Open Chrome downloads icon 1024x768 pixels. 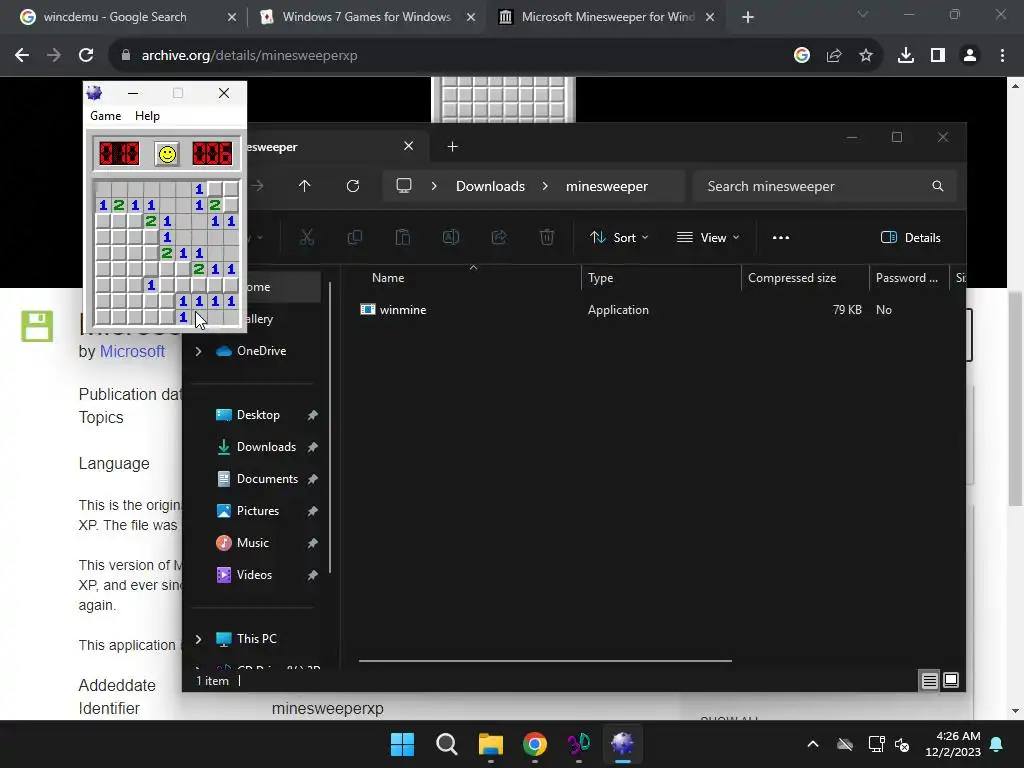pos(906,56)
